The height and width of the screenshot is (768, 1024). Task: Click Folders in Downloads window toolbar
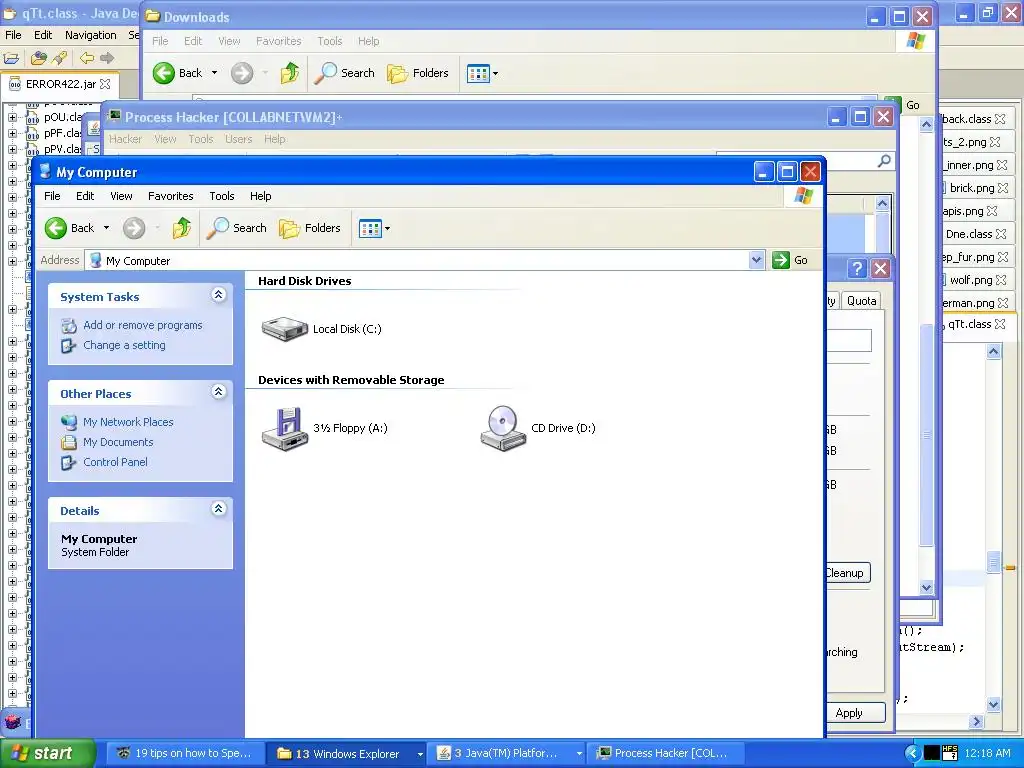click(x=418, y=73)
